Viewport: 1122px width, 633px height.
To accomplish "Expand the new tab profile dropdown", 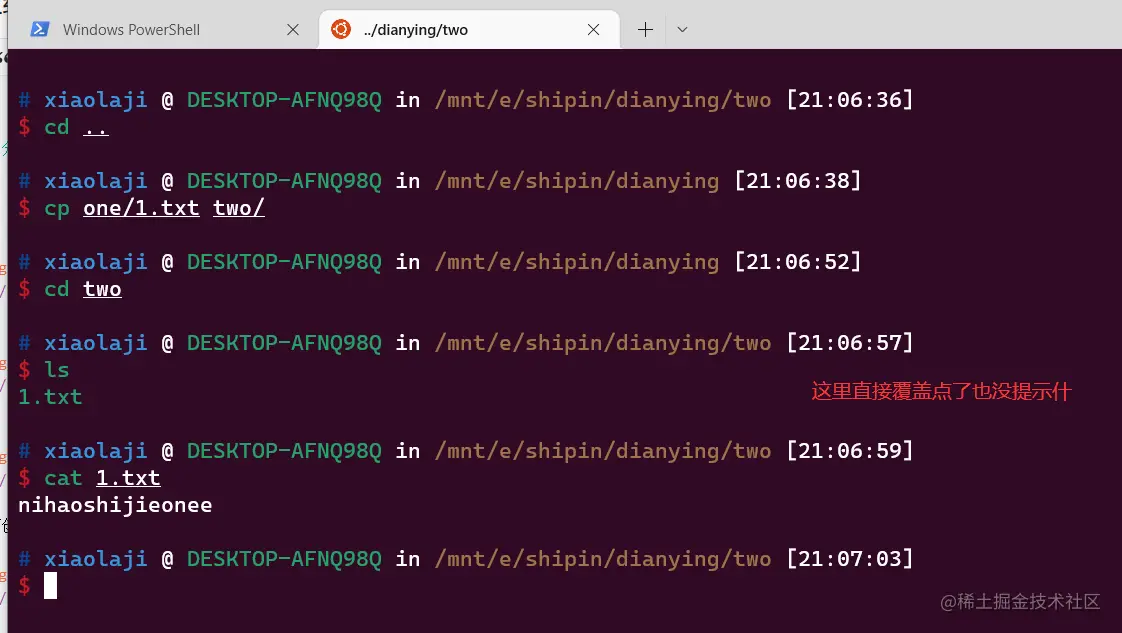I will point(682,29).
